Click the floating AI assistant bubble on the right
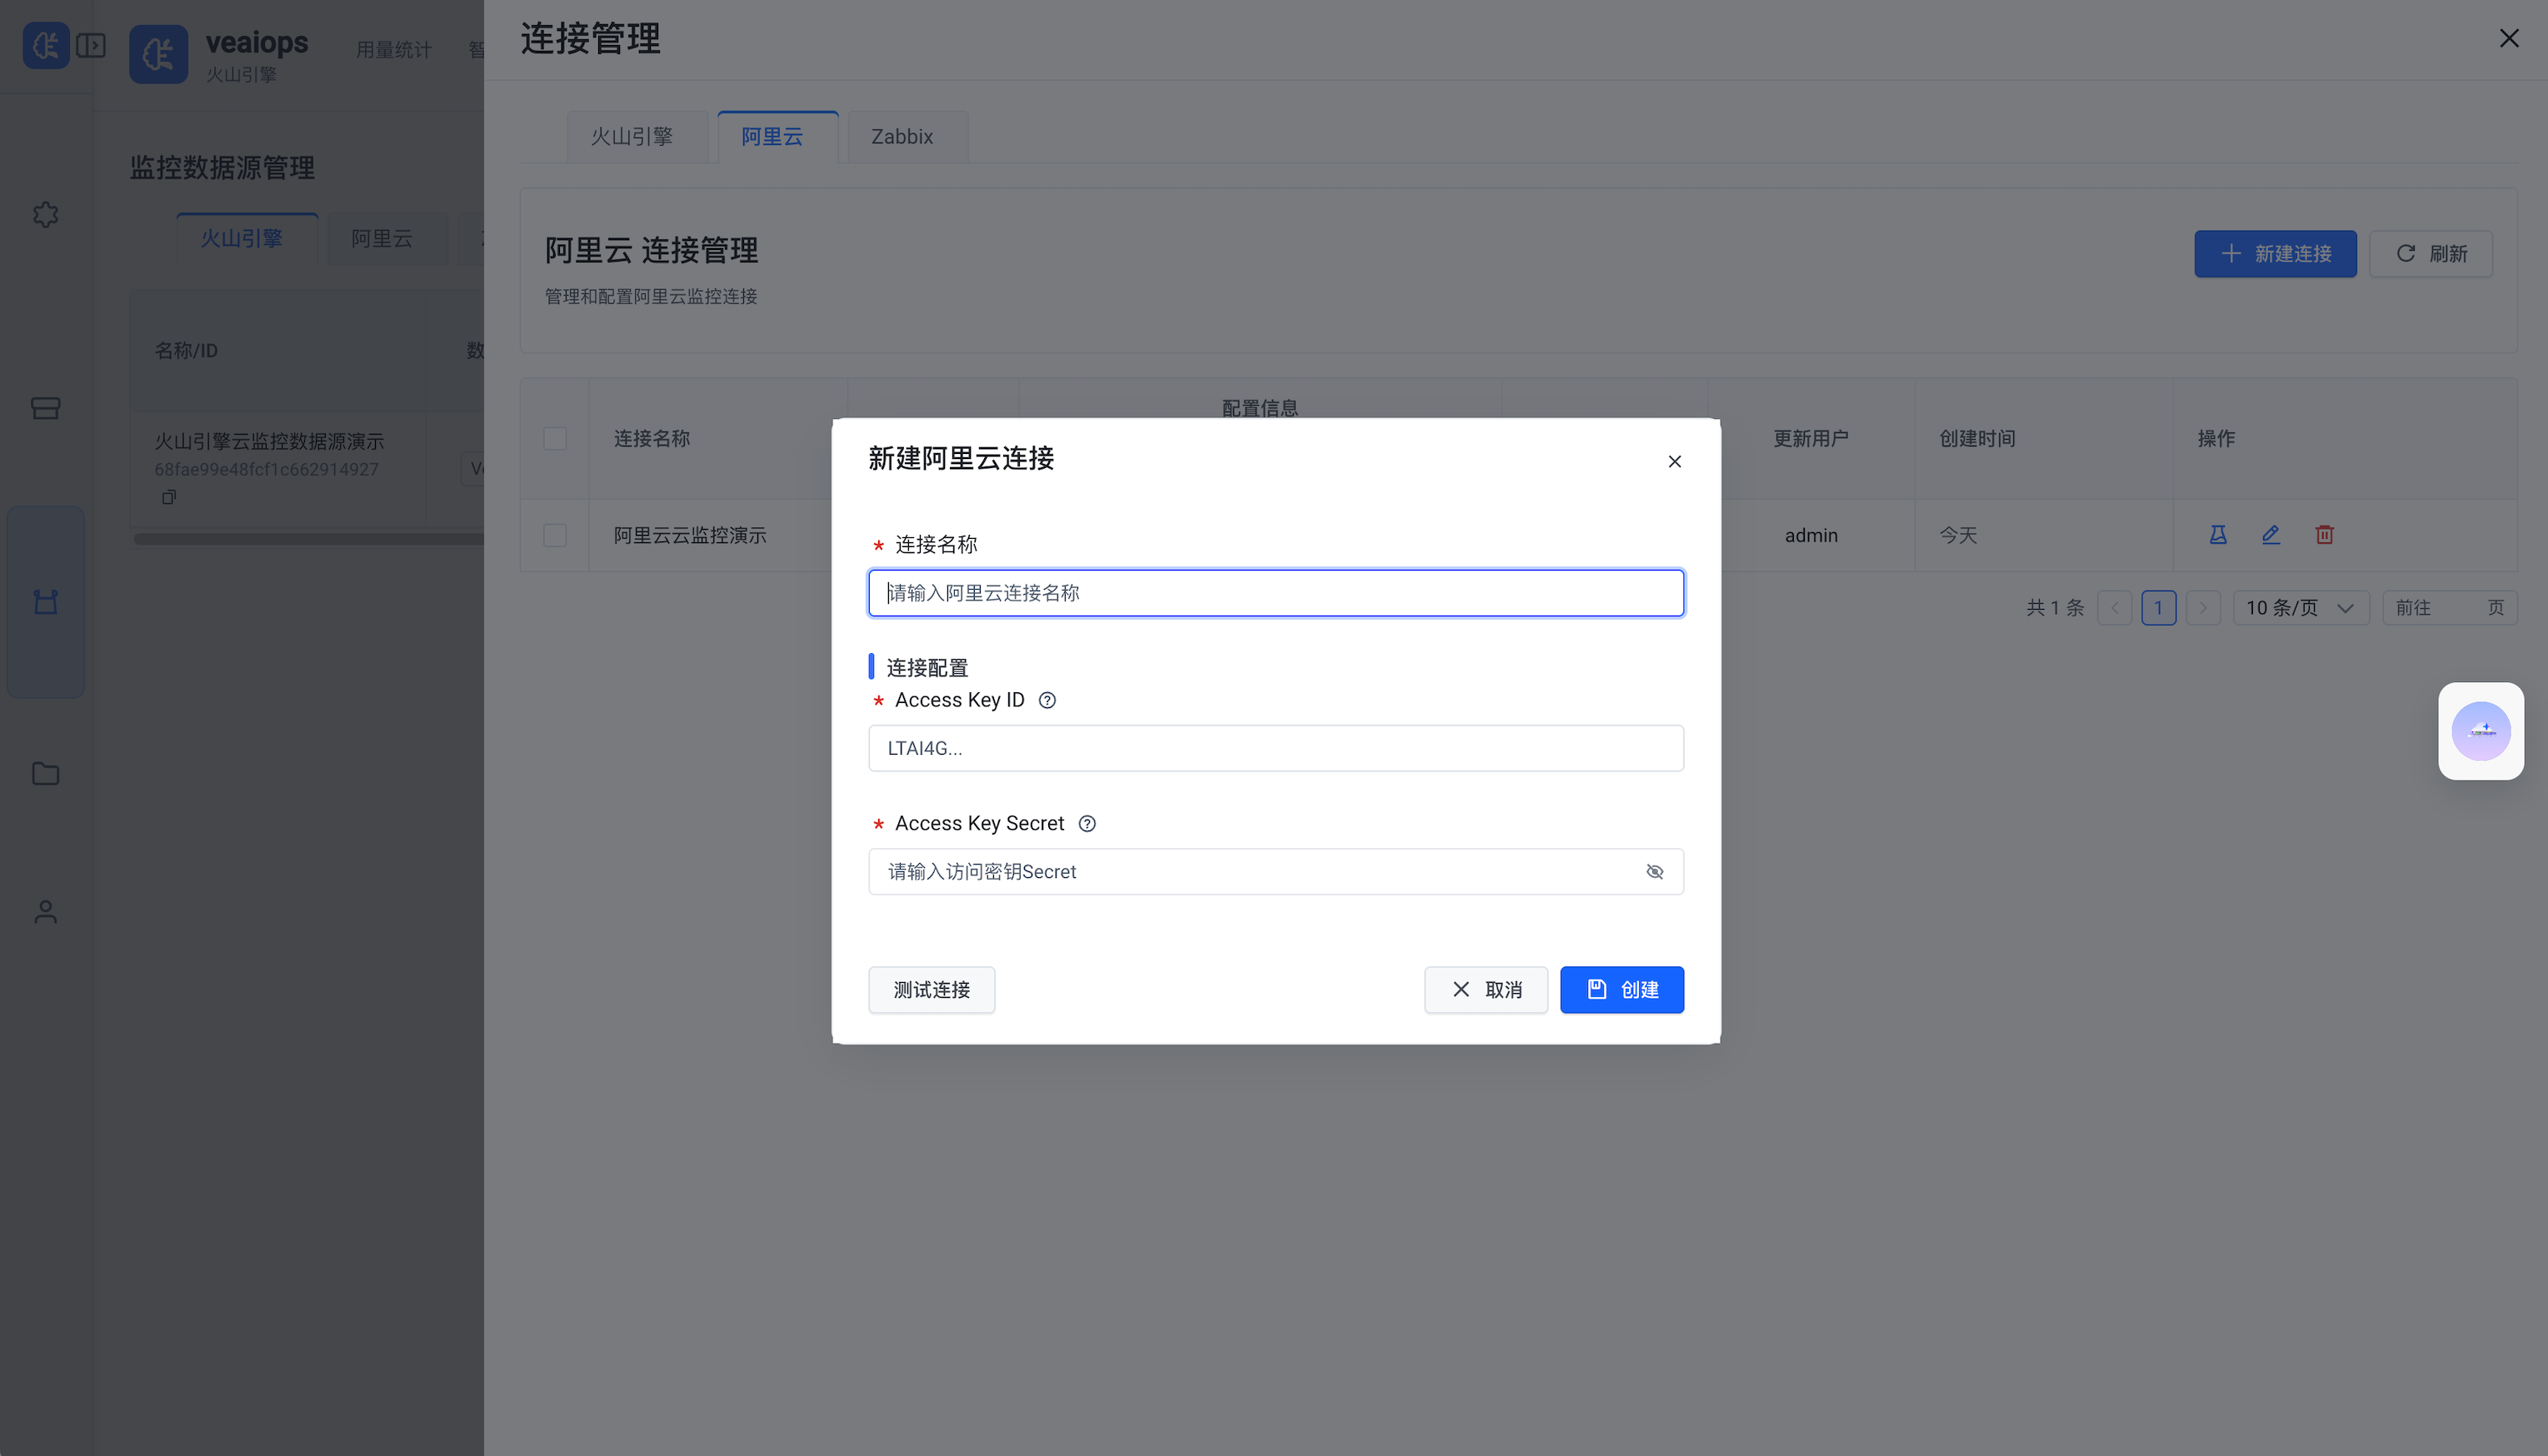Image resolution: width=2548 pixels, height=1456 pixels. click(2481, 731)
